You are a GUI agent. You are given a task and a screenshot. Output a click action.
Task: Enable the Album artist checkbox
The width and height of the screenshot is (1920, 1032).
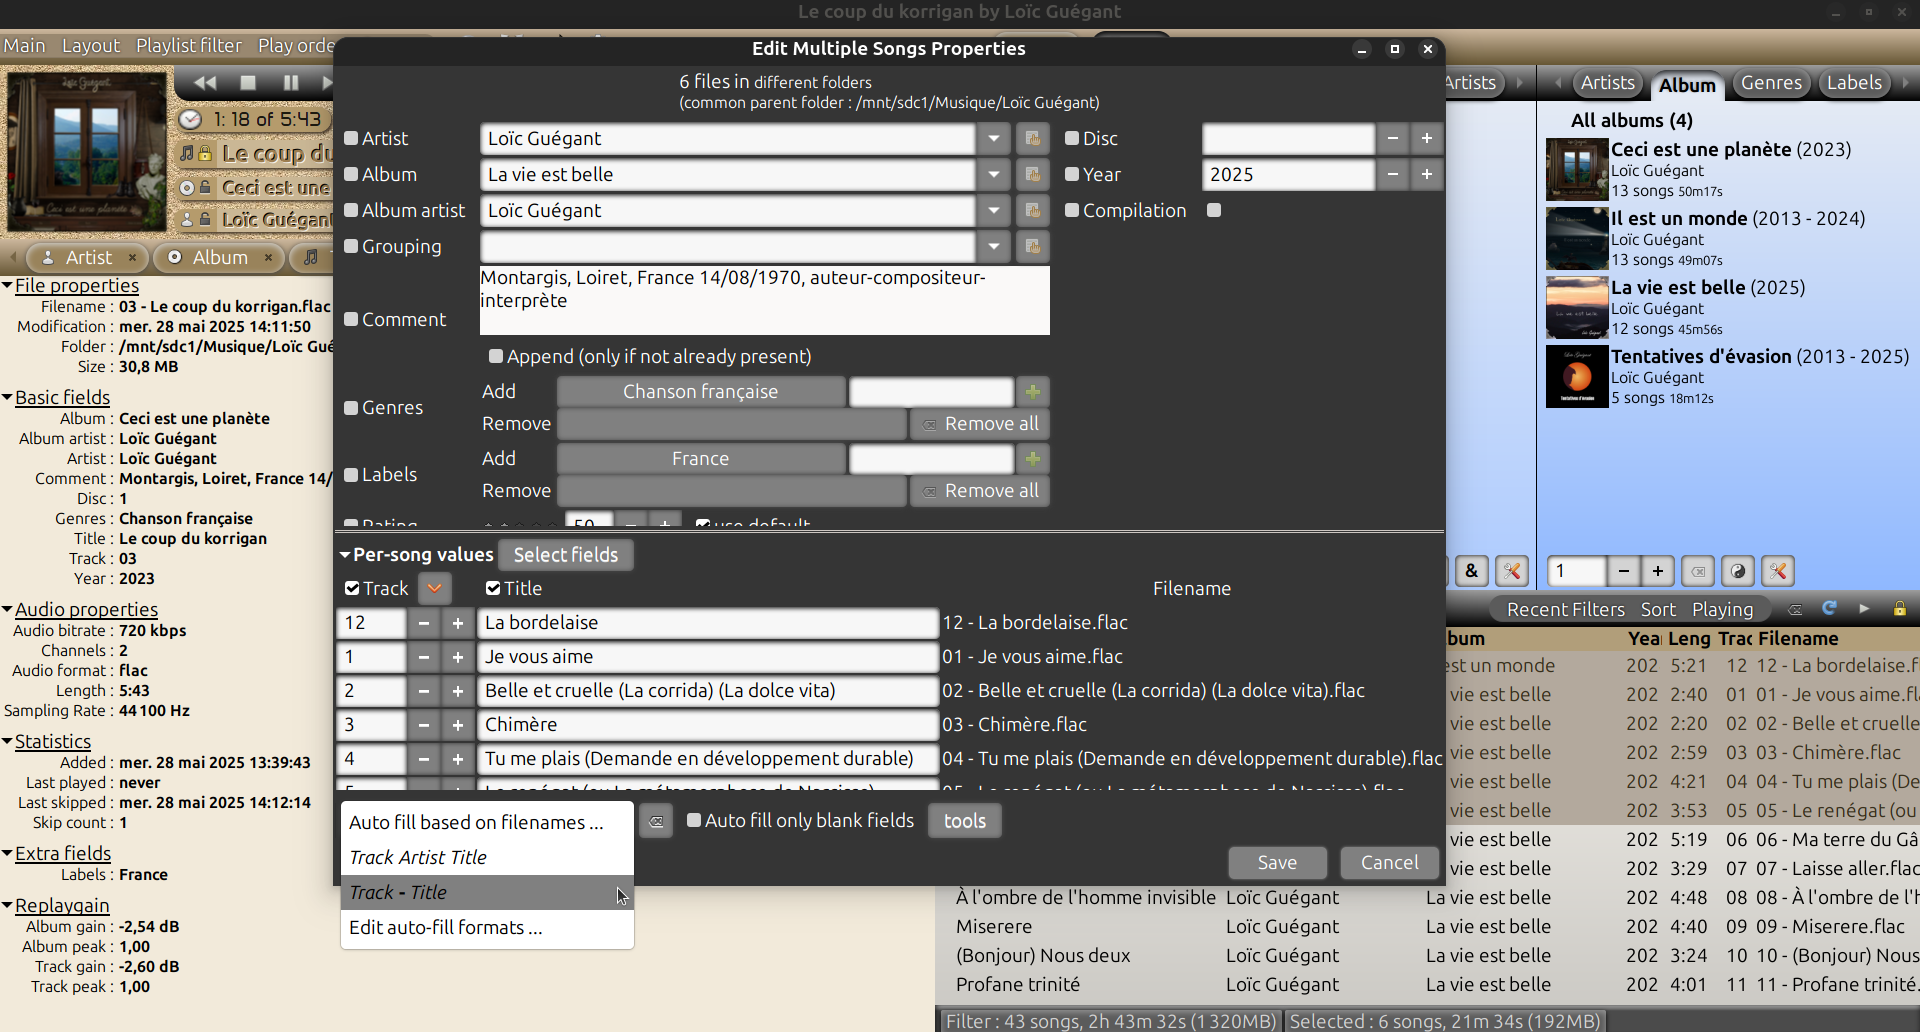click(x=351, y=210)
